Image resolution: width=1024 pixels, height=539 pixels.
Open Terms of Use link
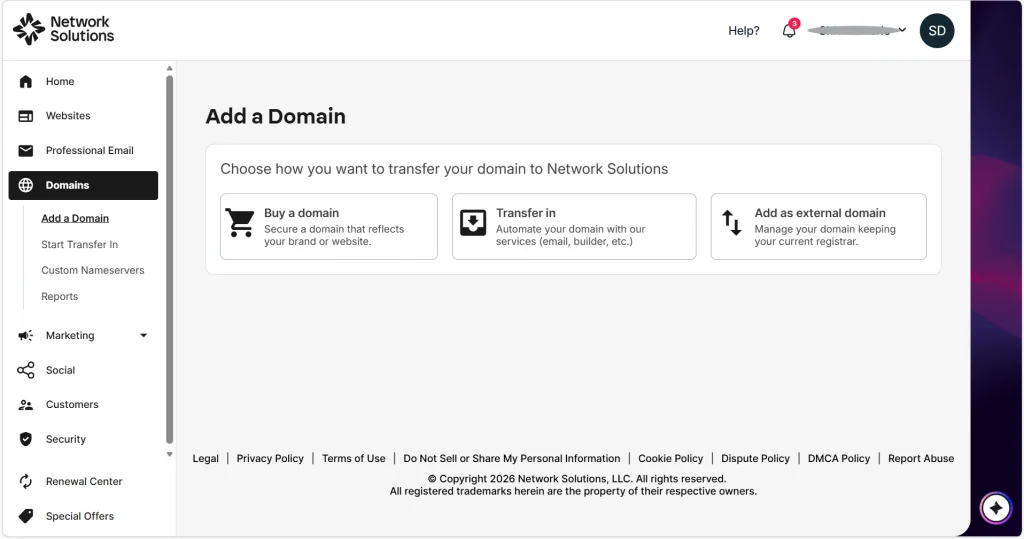pyautogui.click(x=353, y=459)
